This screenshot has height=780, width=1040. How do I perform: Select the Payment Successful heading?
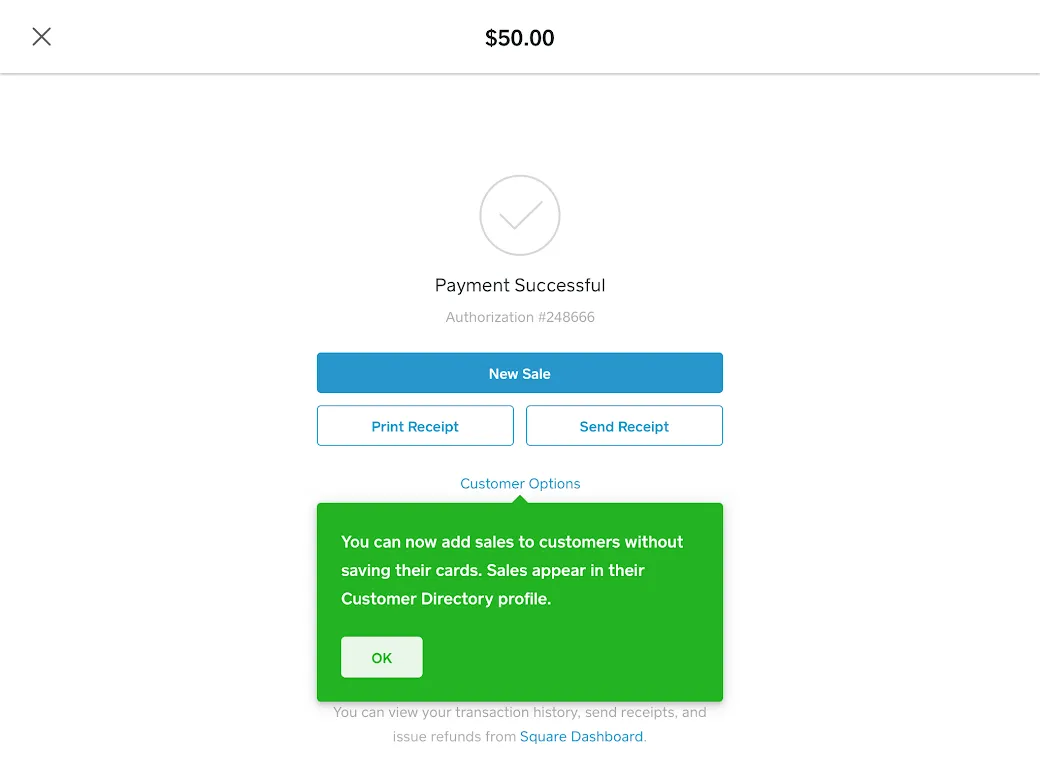tap(520, 285)
